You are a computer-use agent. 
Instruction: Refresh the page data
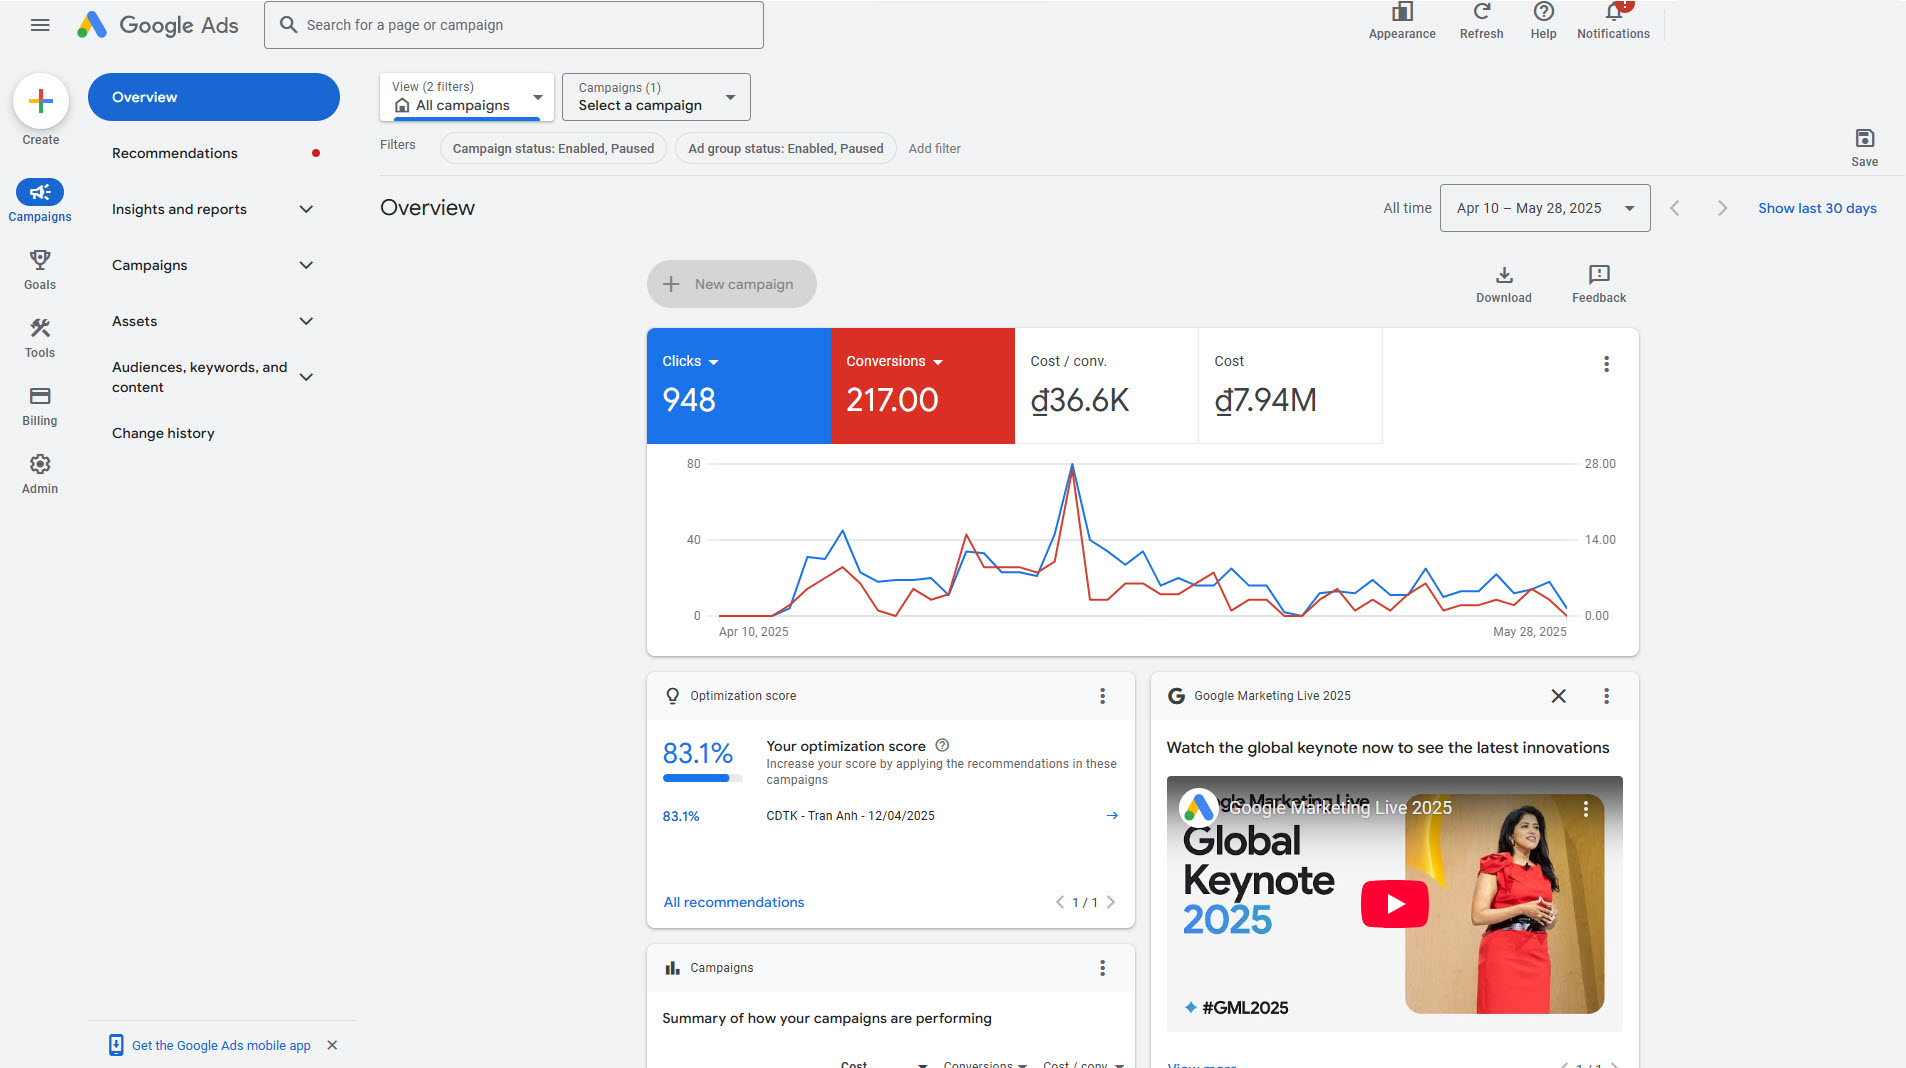(1481, 21)
